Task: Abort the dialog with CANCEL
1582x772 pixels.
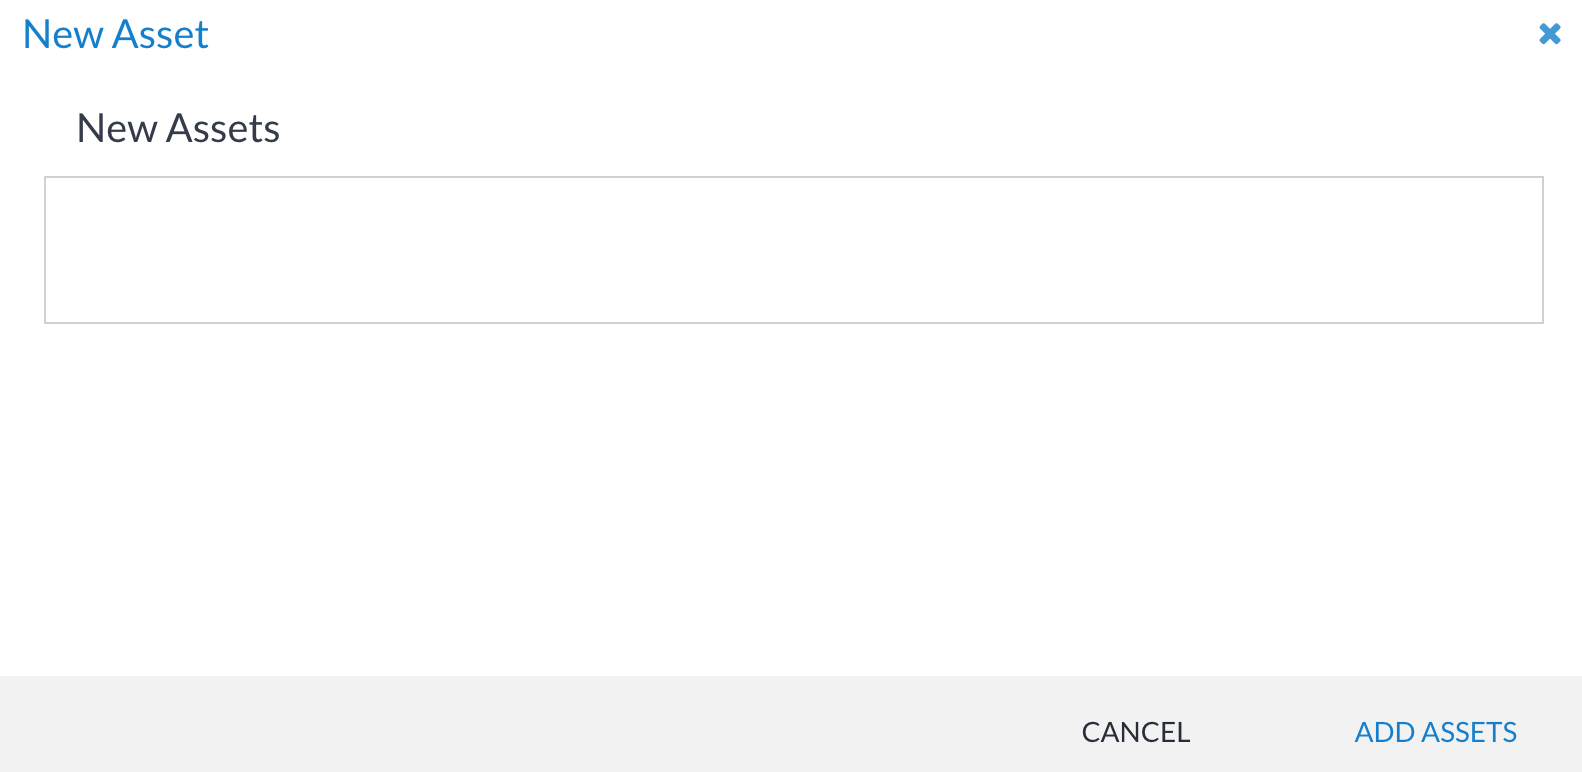Action: (x=1135, y=732)
